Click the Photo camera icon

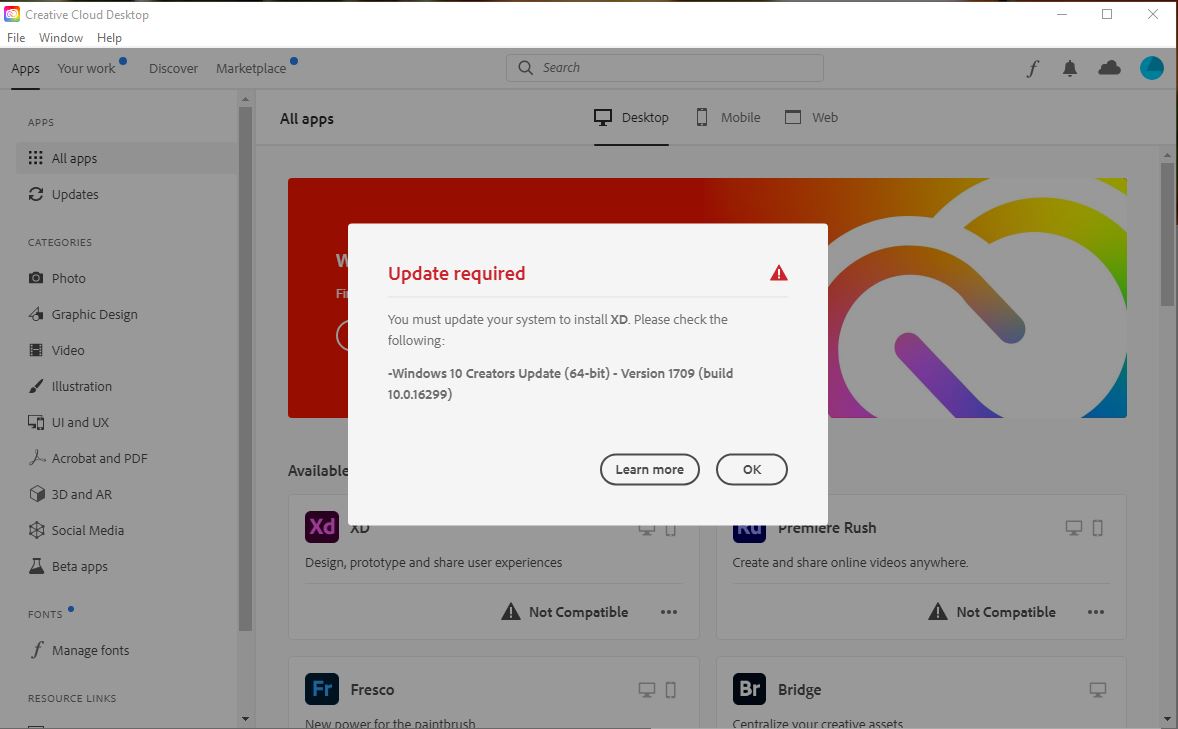coord(35,278)
